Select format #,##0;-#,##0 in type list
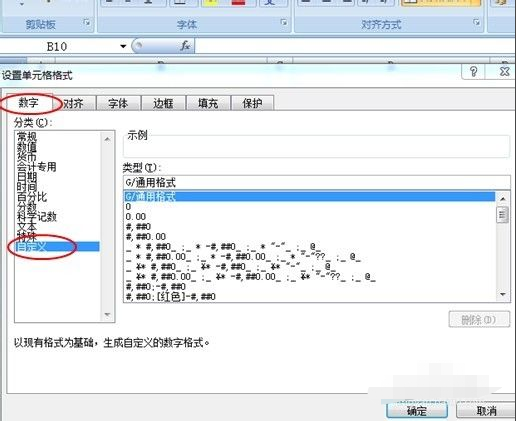 pos(309,286)
